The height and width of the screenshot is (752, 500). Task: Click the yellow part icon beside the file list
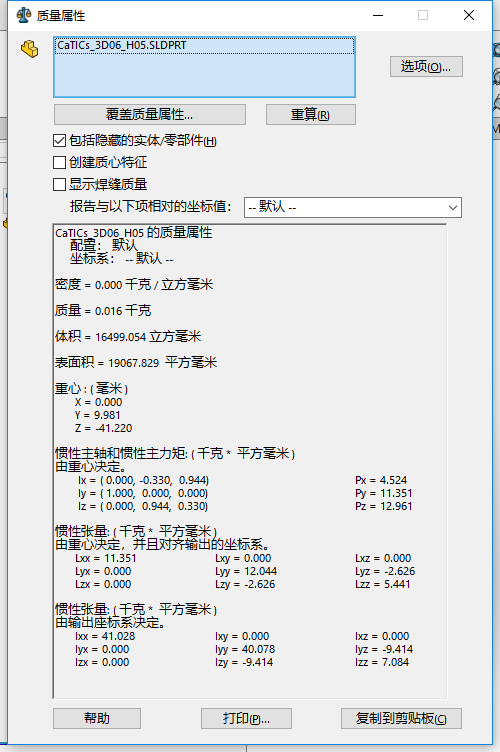30,48
